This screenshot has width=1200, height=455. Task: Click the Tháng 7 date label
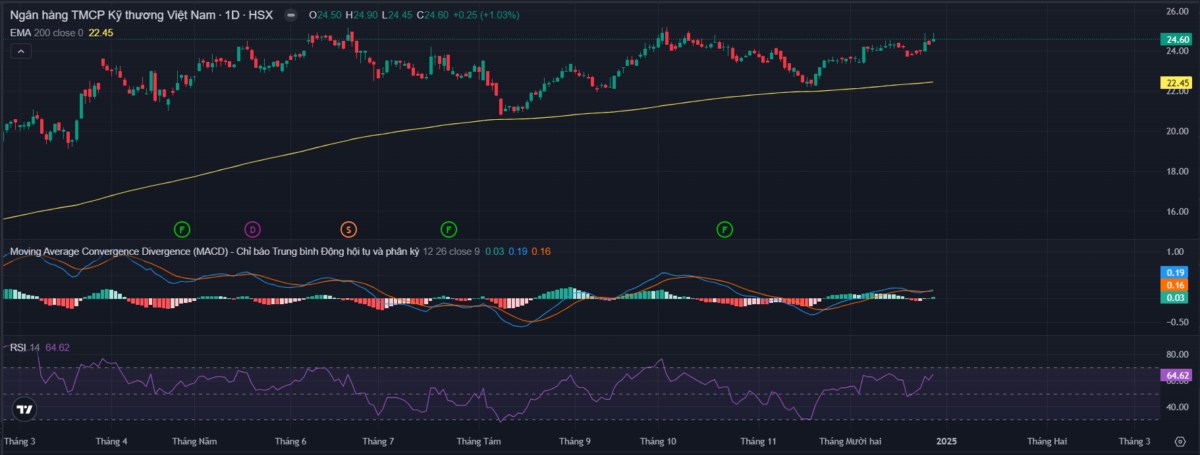coord(378,441)
